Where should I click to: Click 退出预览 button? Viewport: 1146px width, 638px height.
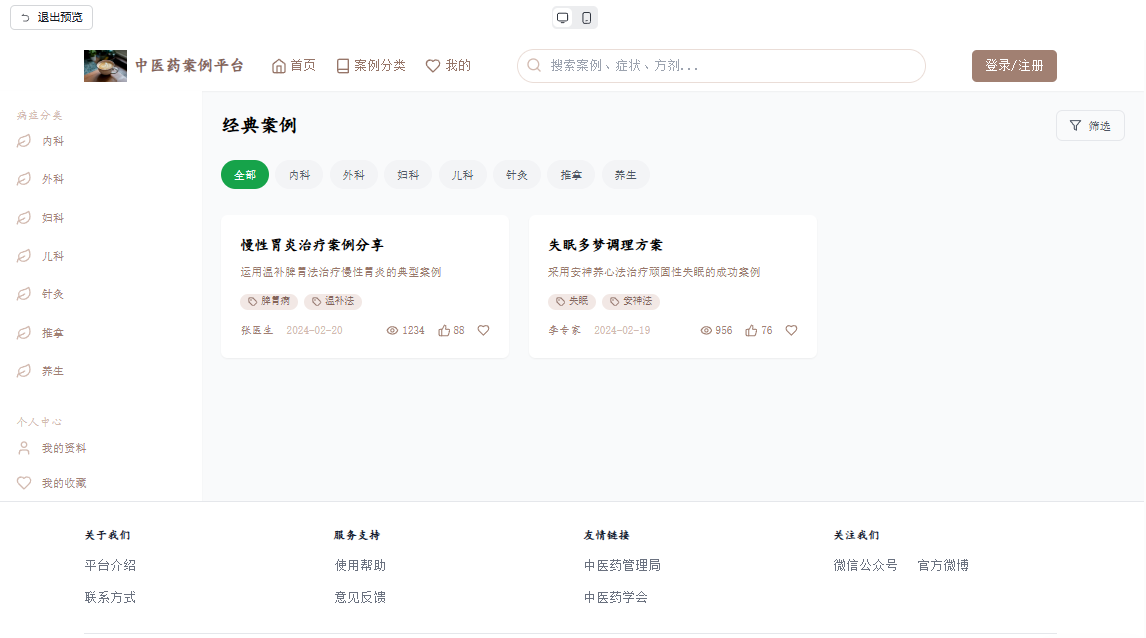coord(51,18)
